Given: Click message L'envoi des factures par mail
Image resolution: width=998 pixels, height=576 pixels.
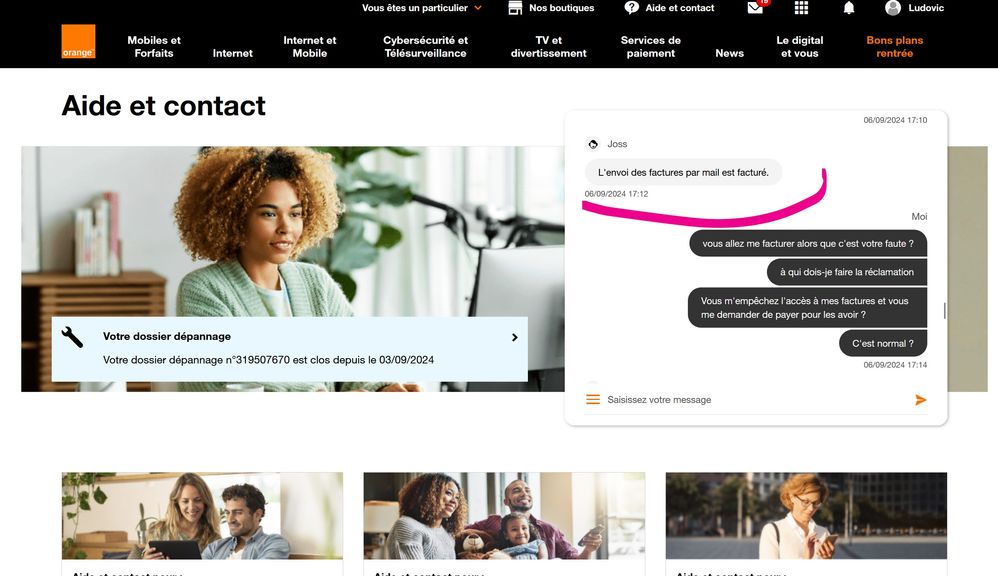Looking at the screenshot, I should 683,172.
